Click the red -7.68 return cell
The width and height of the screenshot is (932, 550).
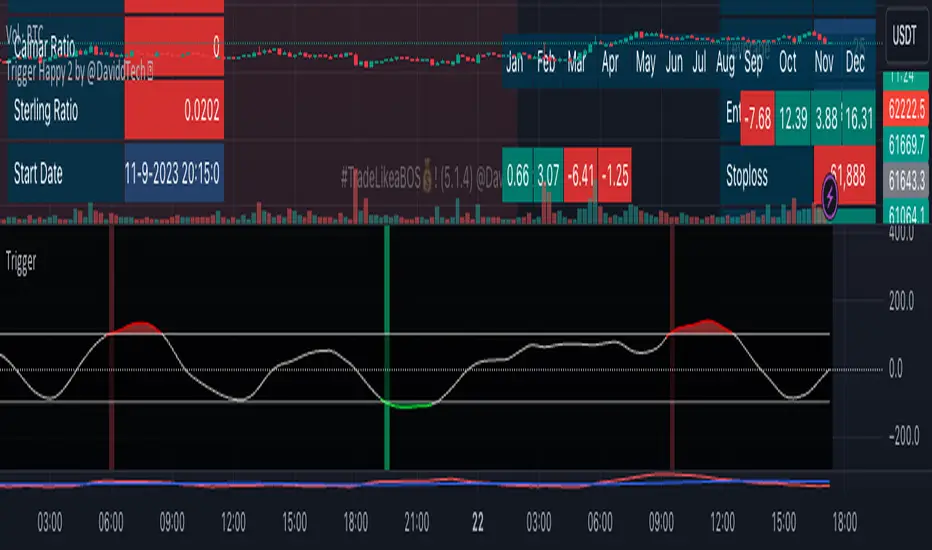[x=757, y=118]
